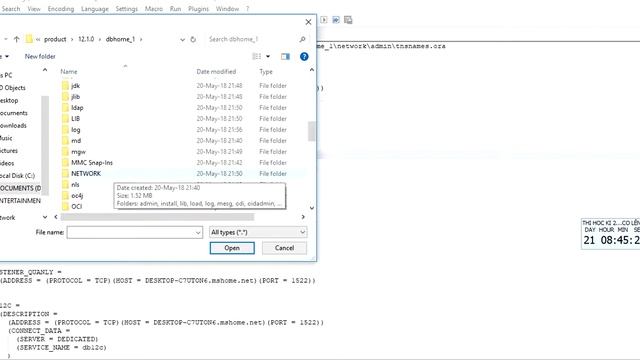
Task: Select ENTERTAINMEN drive in navigation pane
Action: click(20, 201)
